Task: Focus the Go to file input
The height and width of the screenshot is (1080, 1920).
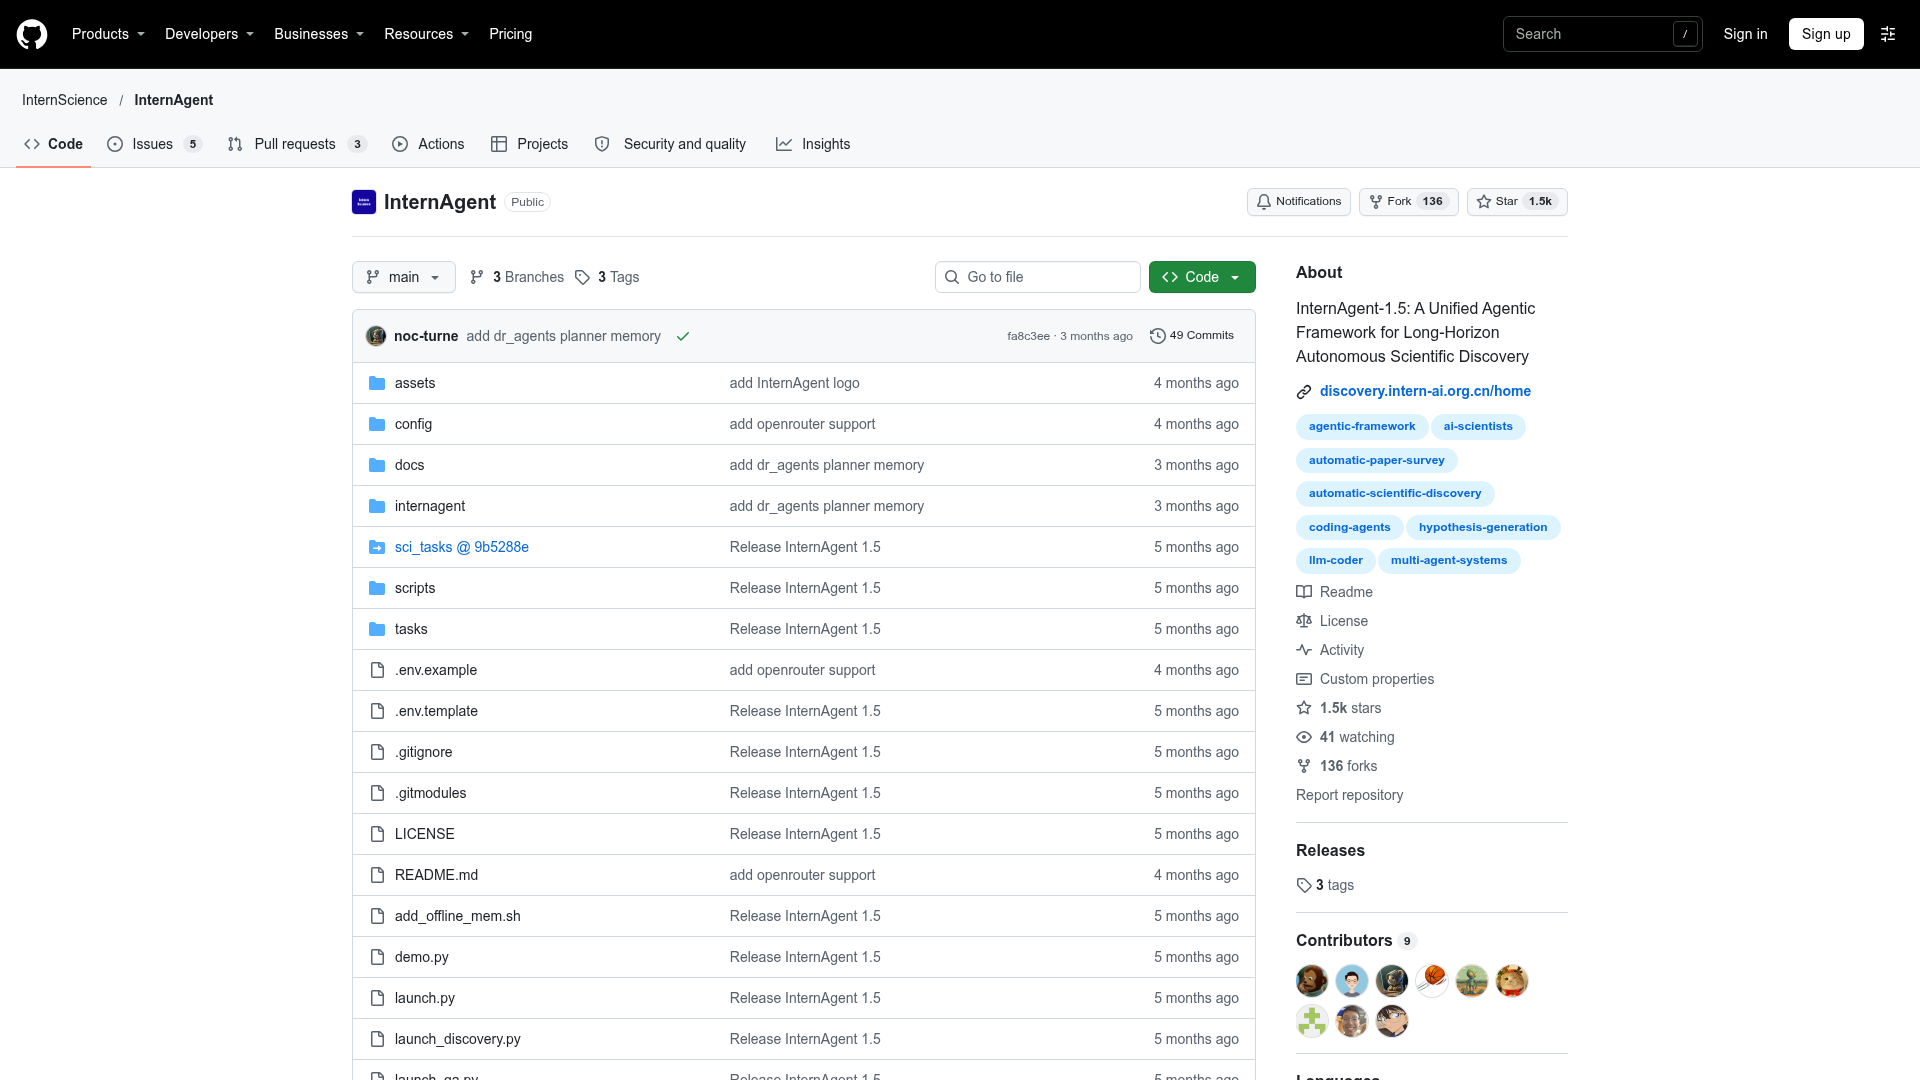Action: (1038, 277)
